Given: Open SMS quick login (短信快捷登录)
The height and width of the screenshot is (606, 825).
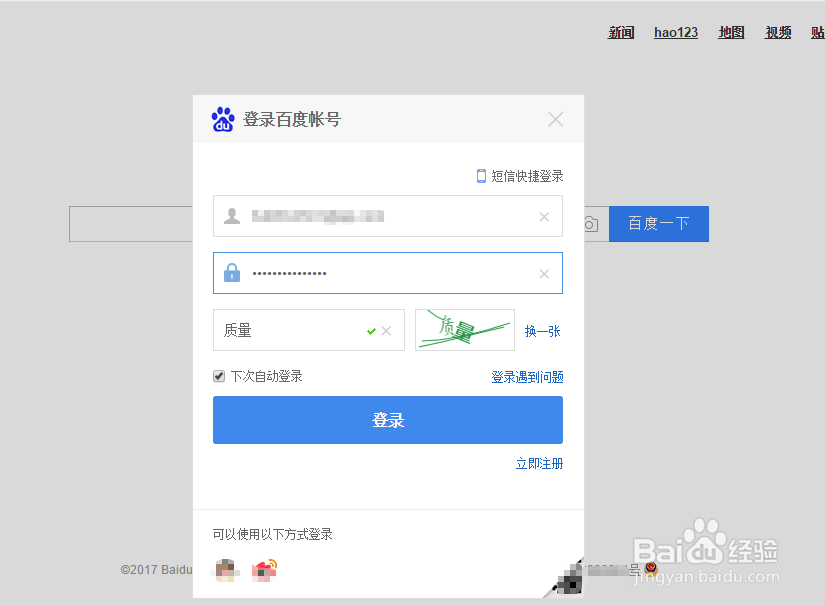Looking at the screenshot, I should pos(527,176).
